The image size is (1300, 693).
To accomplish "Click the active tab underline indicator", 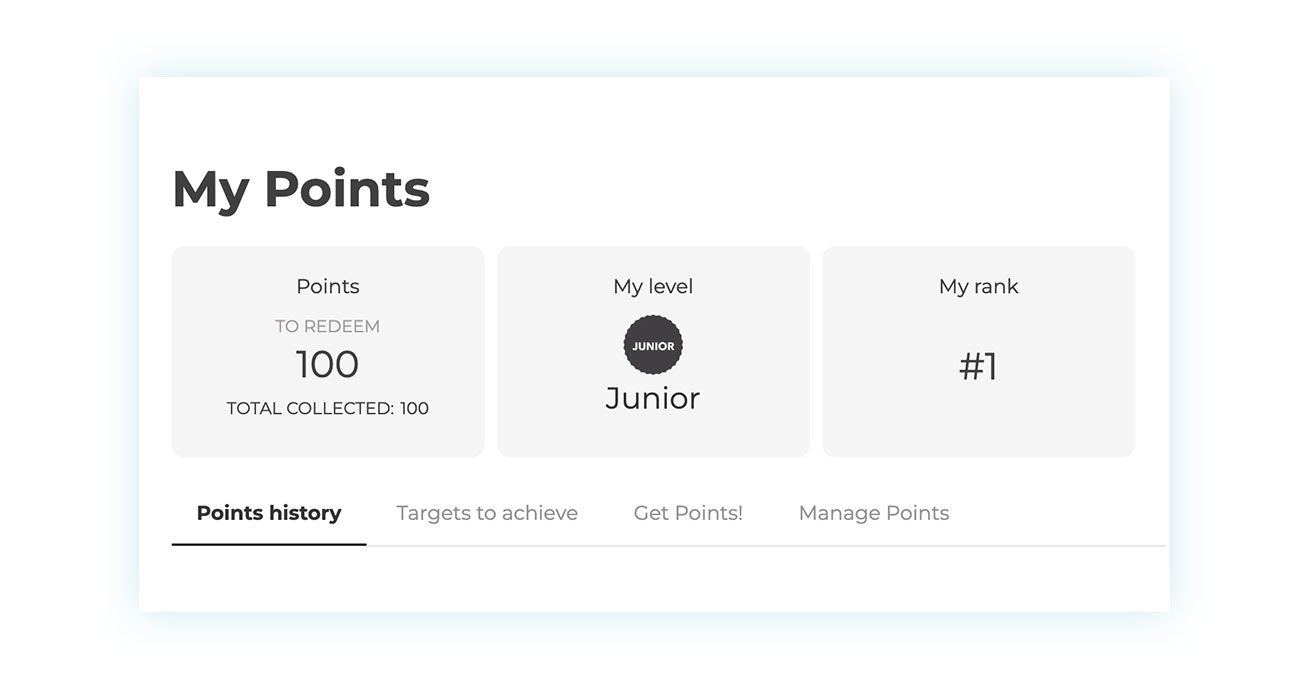I will tap(268, 542).
